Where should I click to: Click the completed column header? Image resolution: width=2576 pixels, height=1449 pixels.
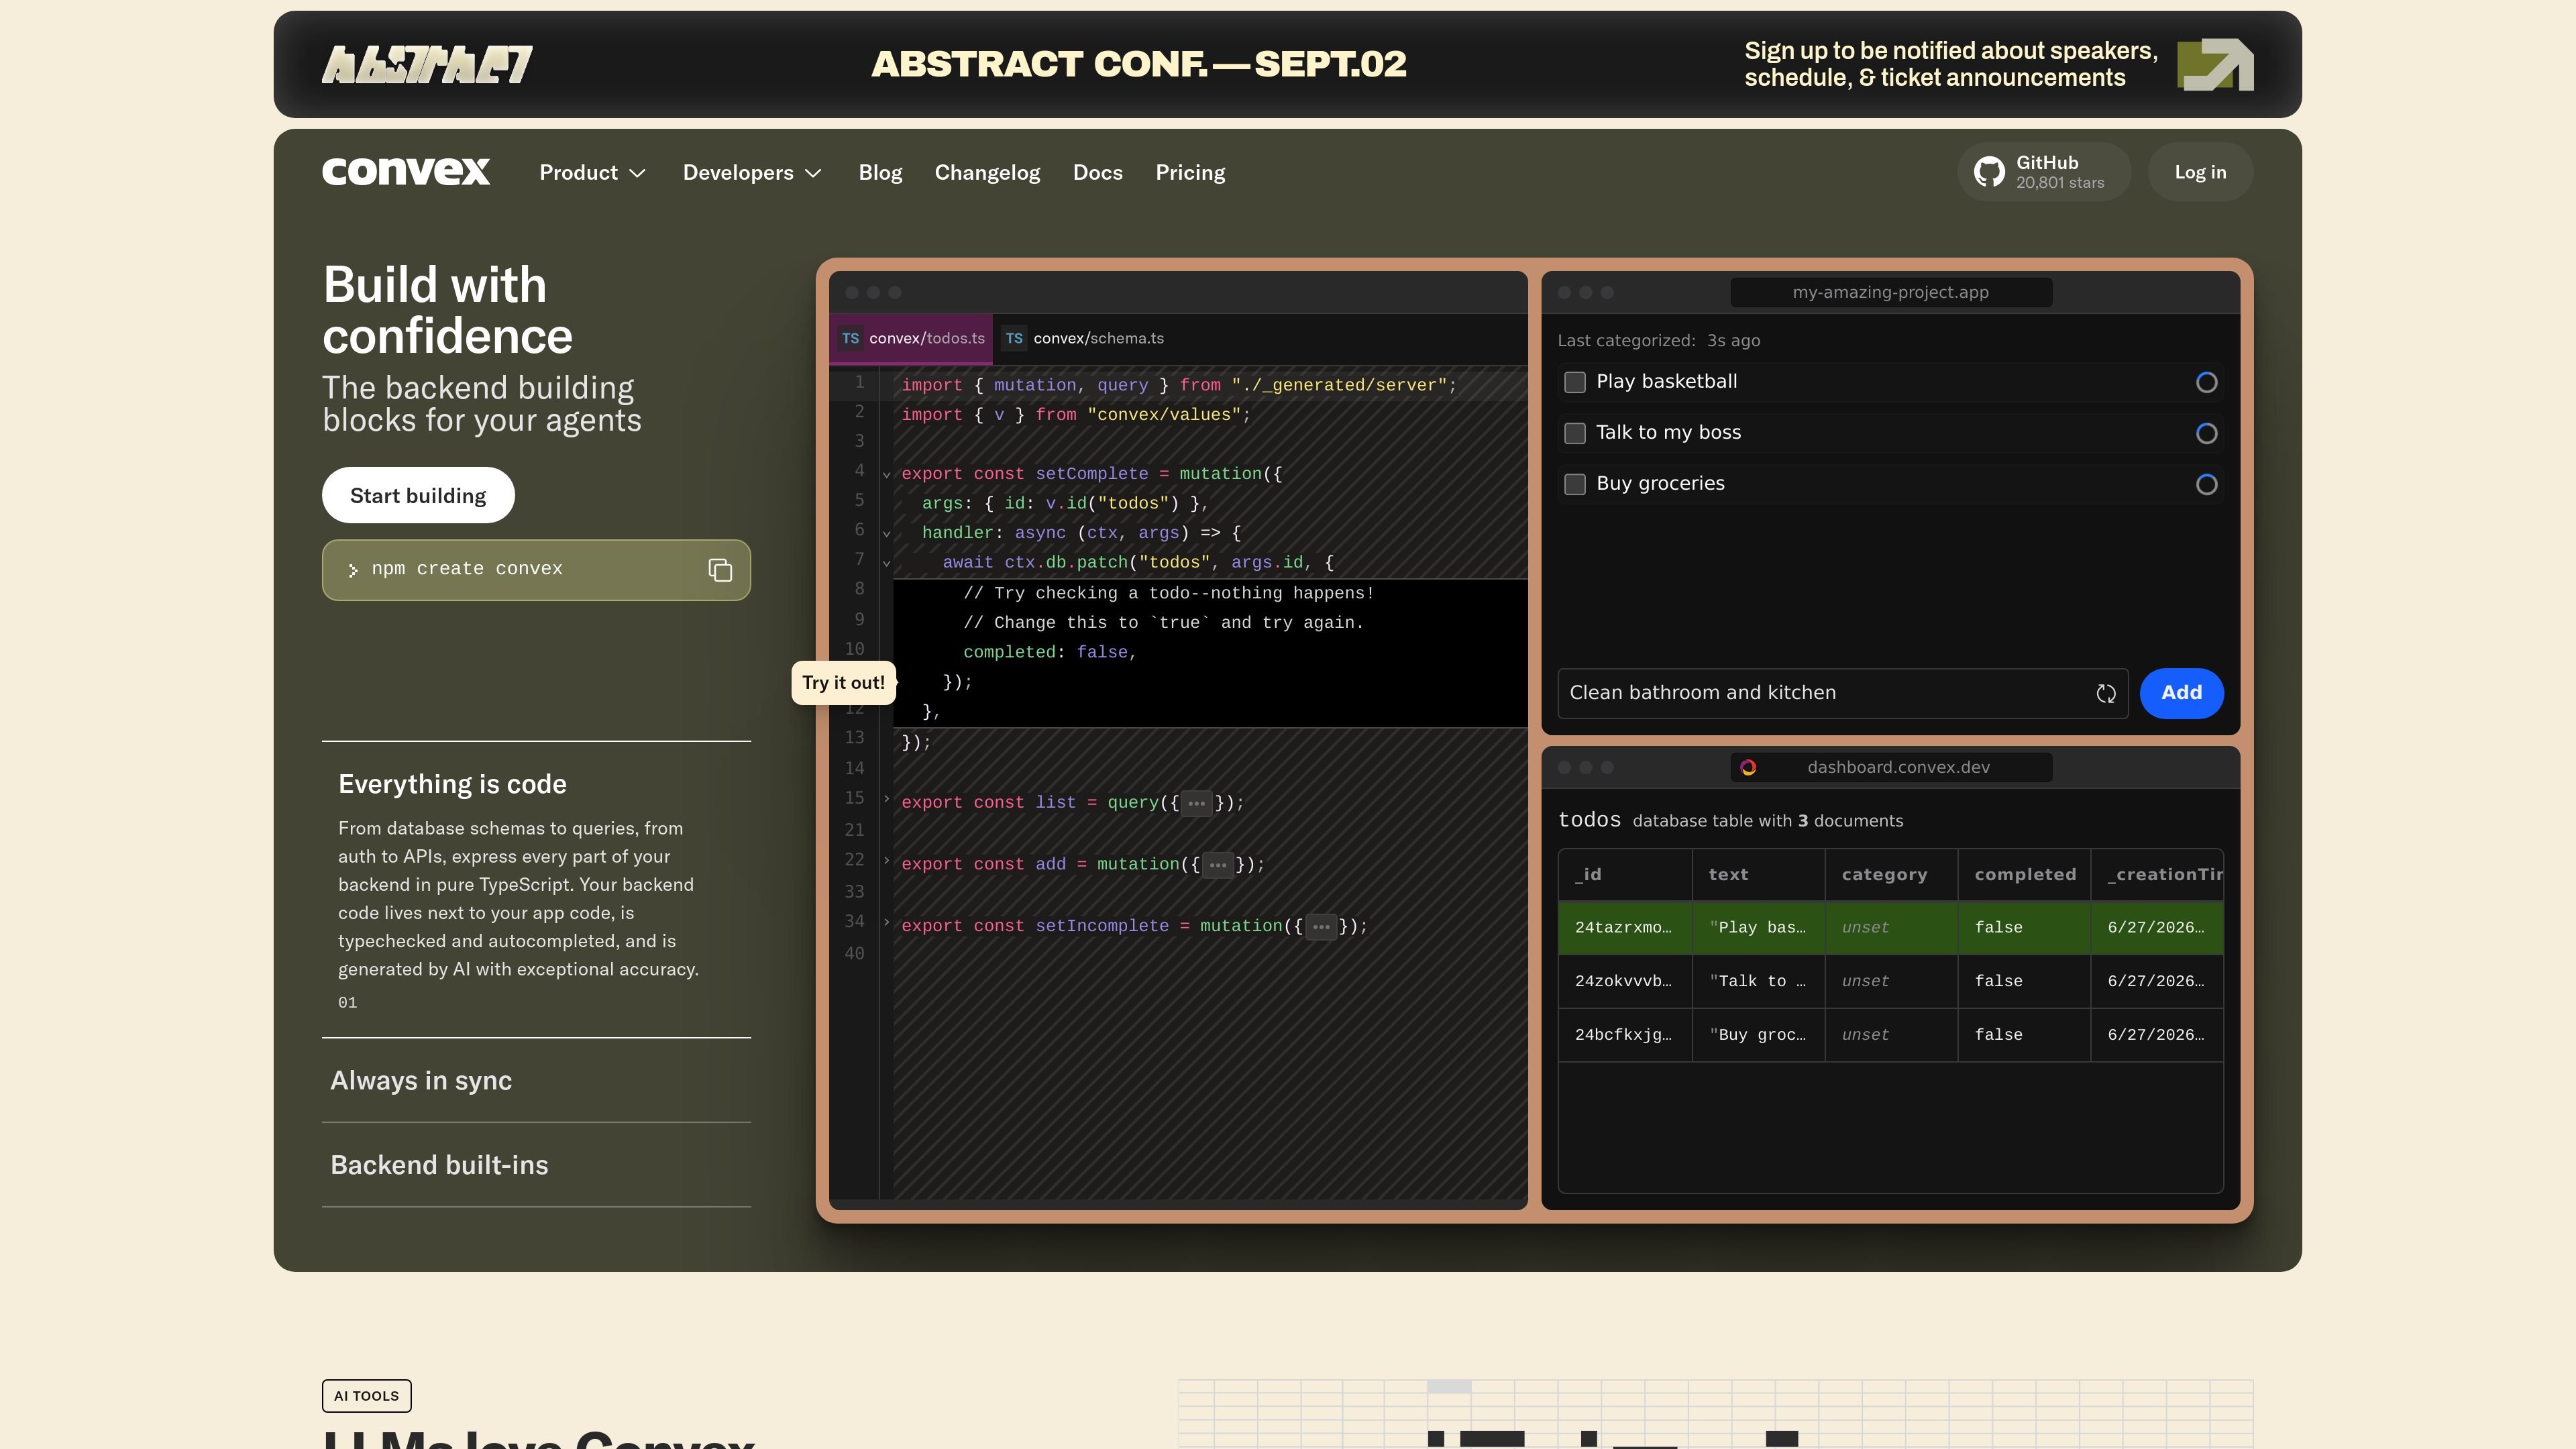click(2024, 875)
